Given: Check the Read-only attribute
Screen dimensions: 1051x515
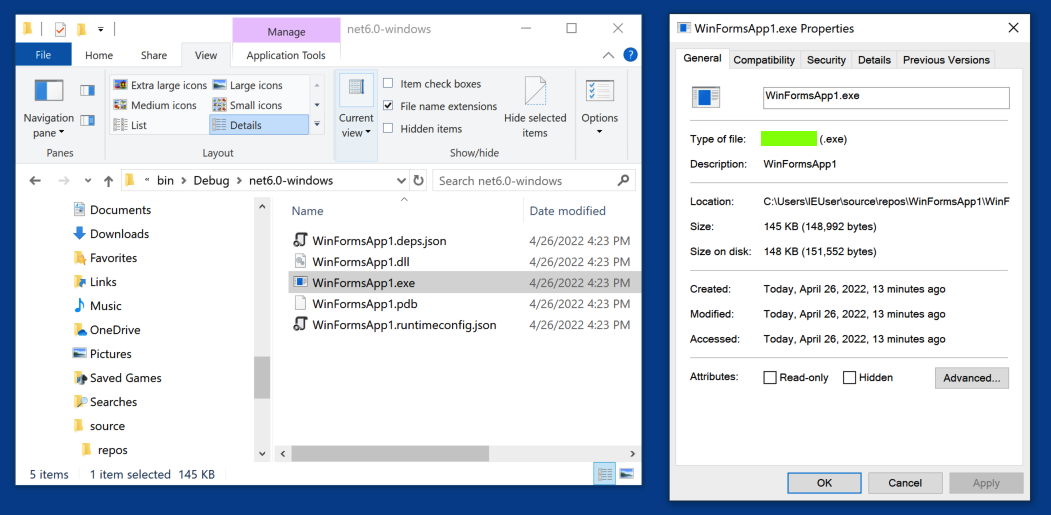Looking at the screenshot, I should [770, 378].
